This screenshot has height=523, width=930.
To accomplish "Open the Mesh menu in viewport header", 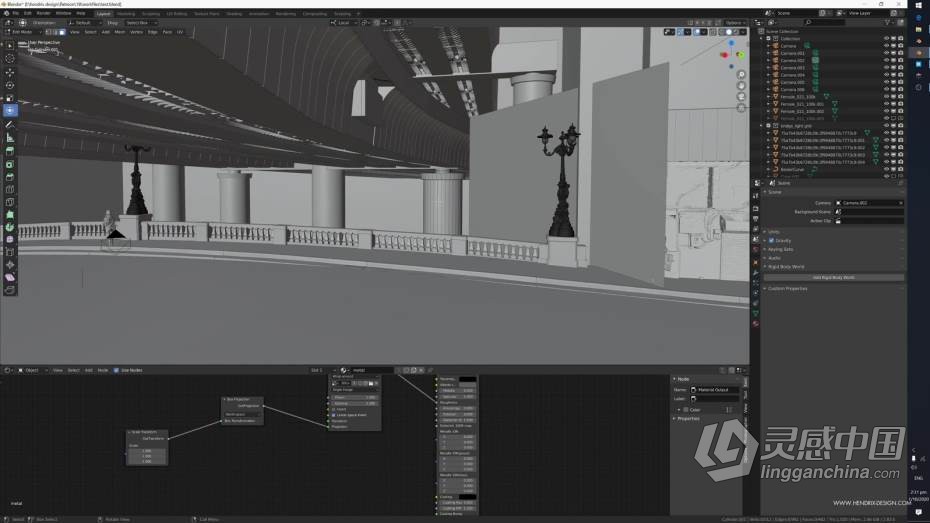I will pyautogui.click(x=120, y=32).
